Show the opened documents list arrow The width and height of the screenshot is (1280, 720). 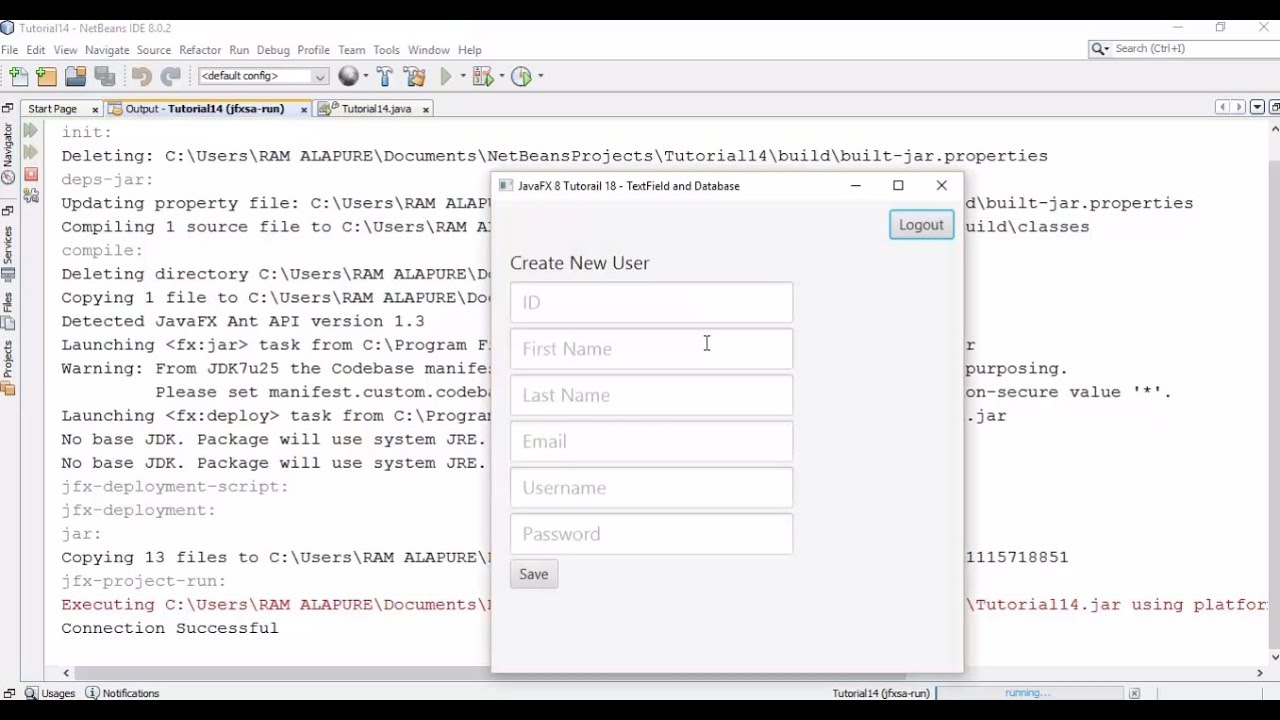(x=1258, y=107)
